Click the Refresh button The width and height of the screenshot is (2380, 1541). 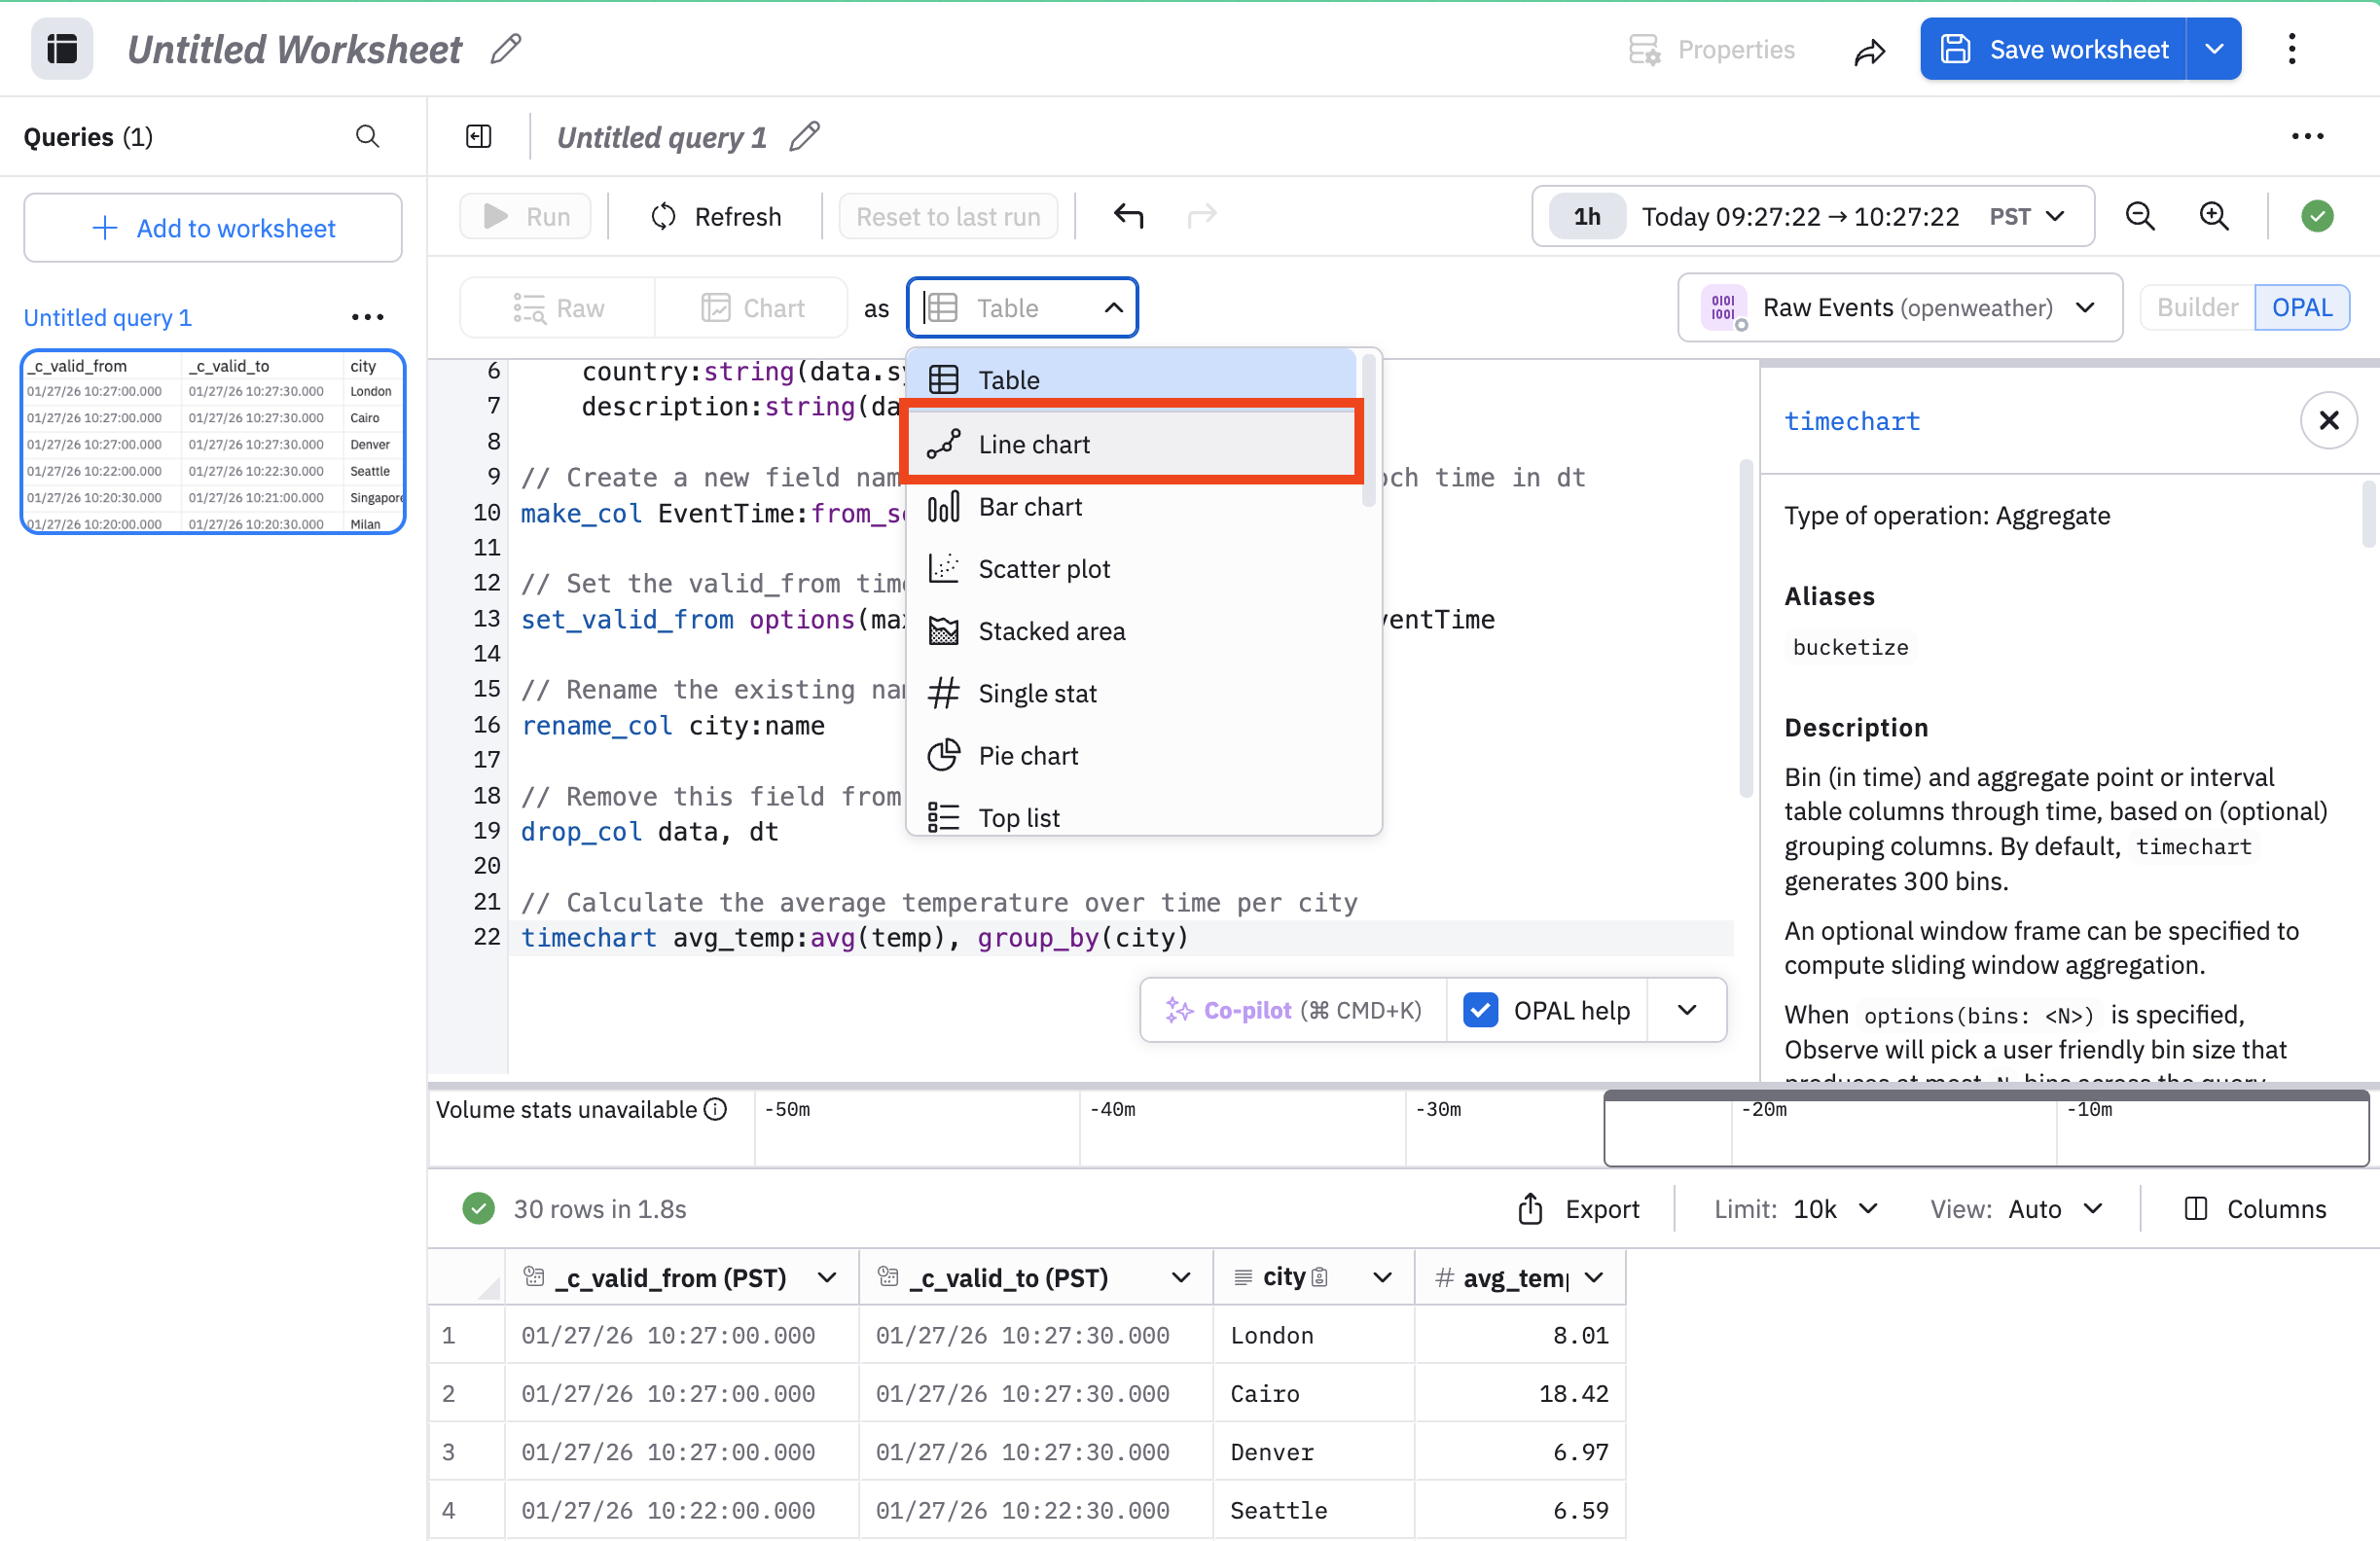716,216
